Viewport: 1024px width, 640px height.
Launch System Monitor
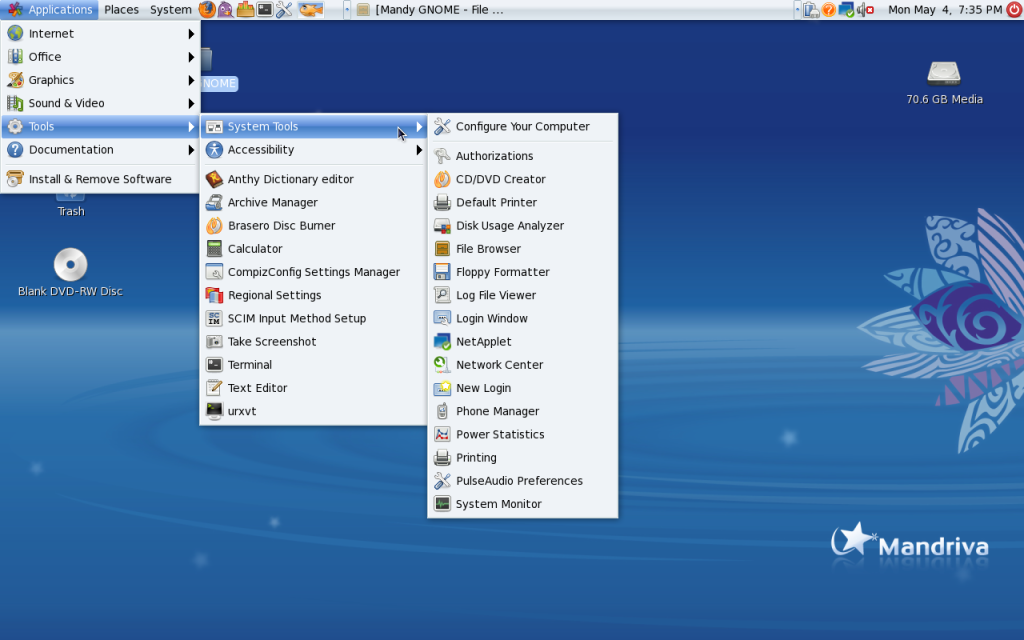pyautogui.click(x=522, y=504)
